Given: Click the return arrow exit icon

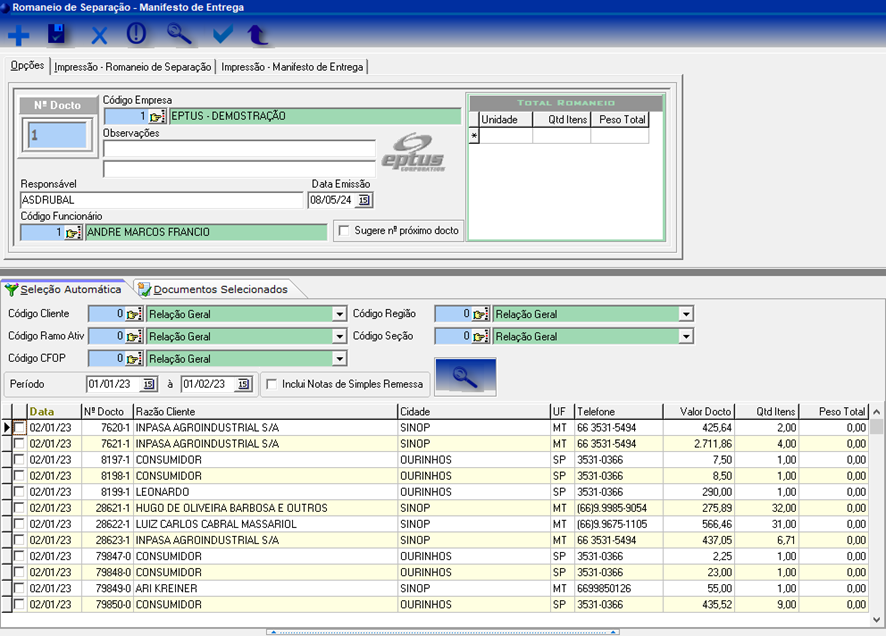Looking at the screenshot, I should [258, 35].
